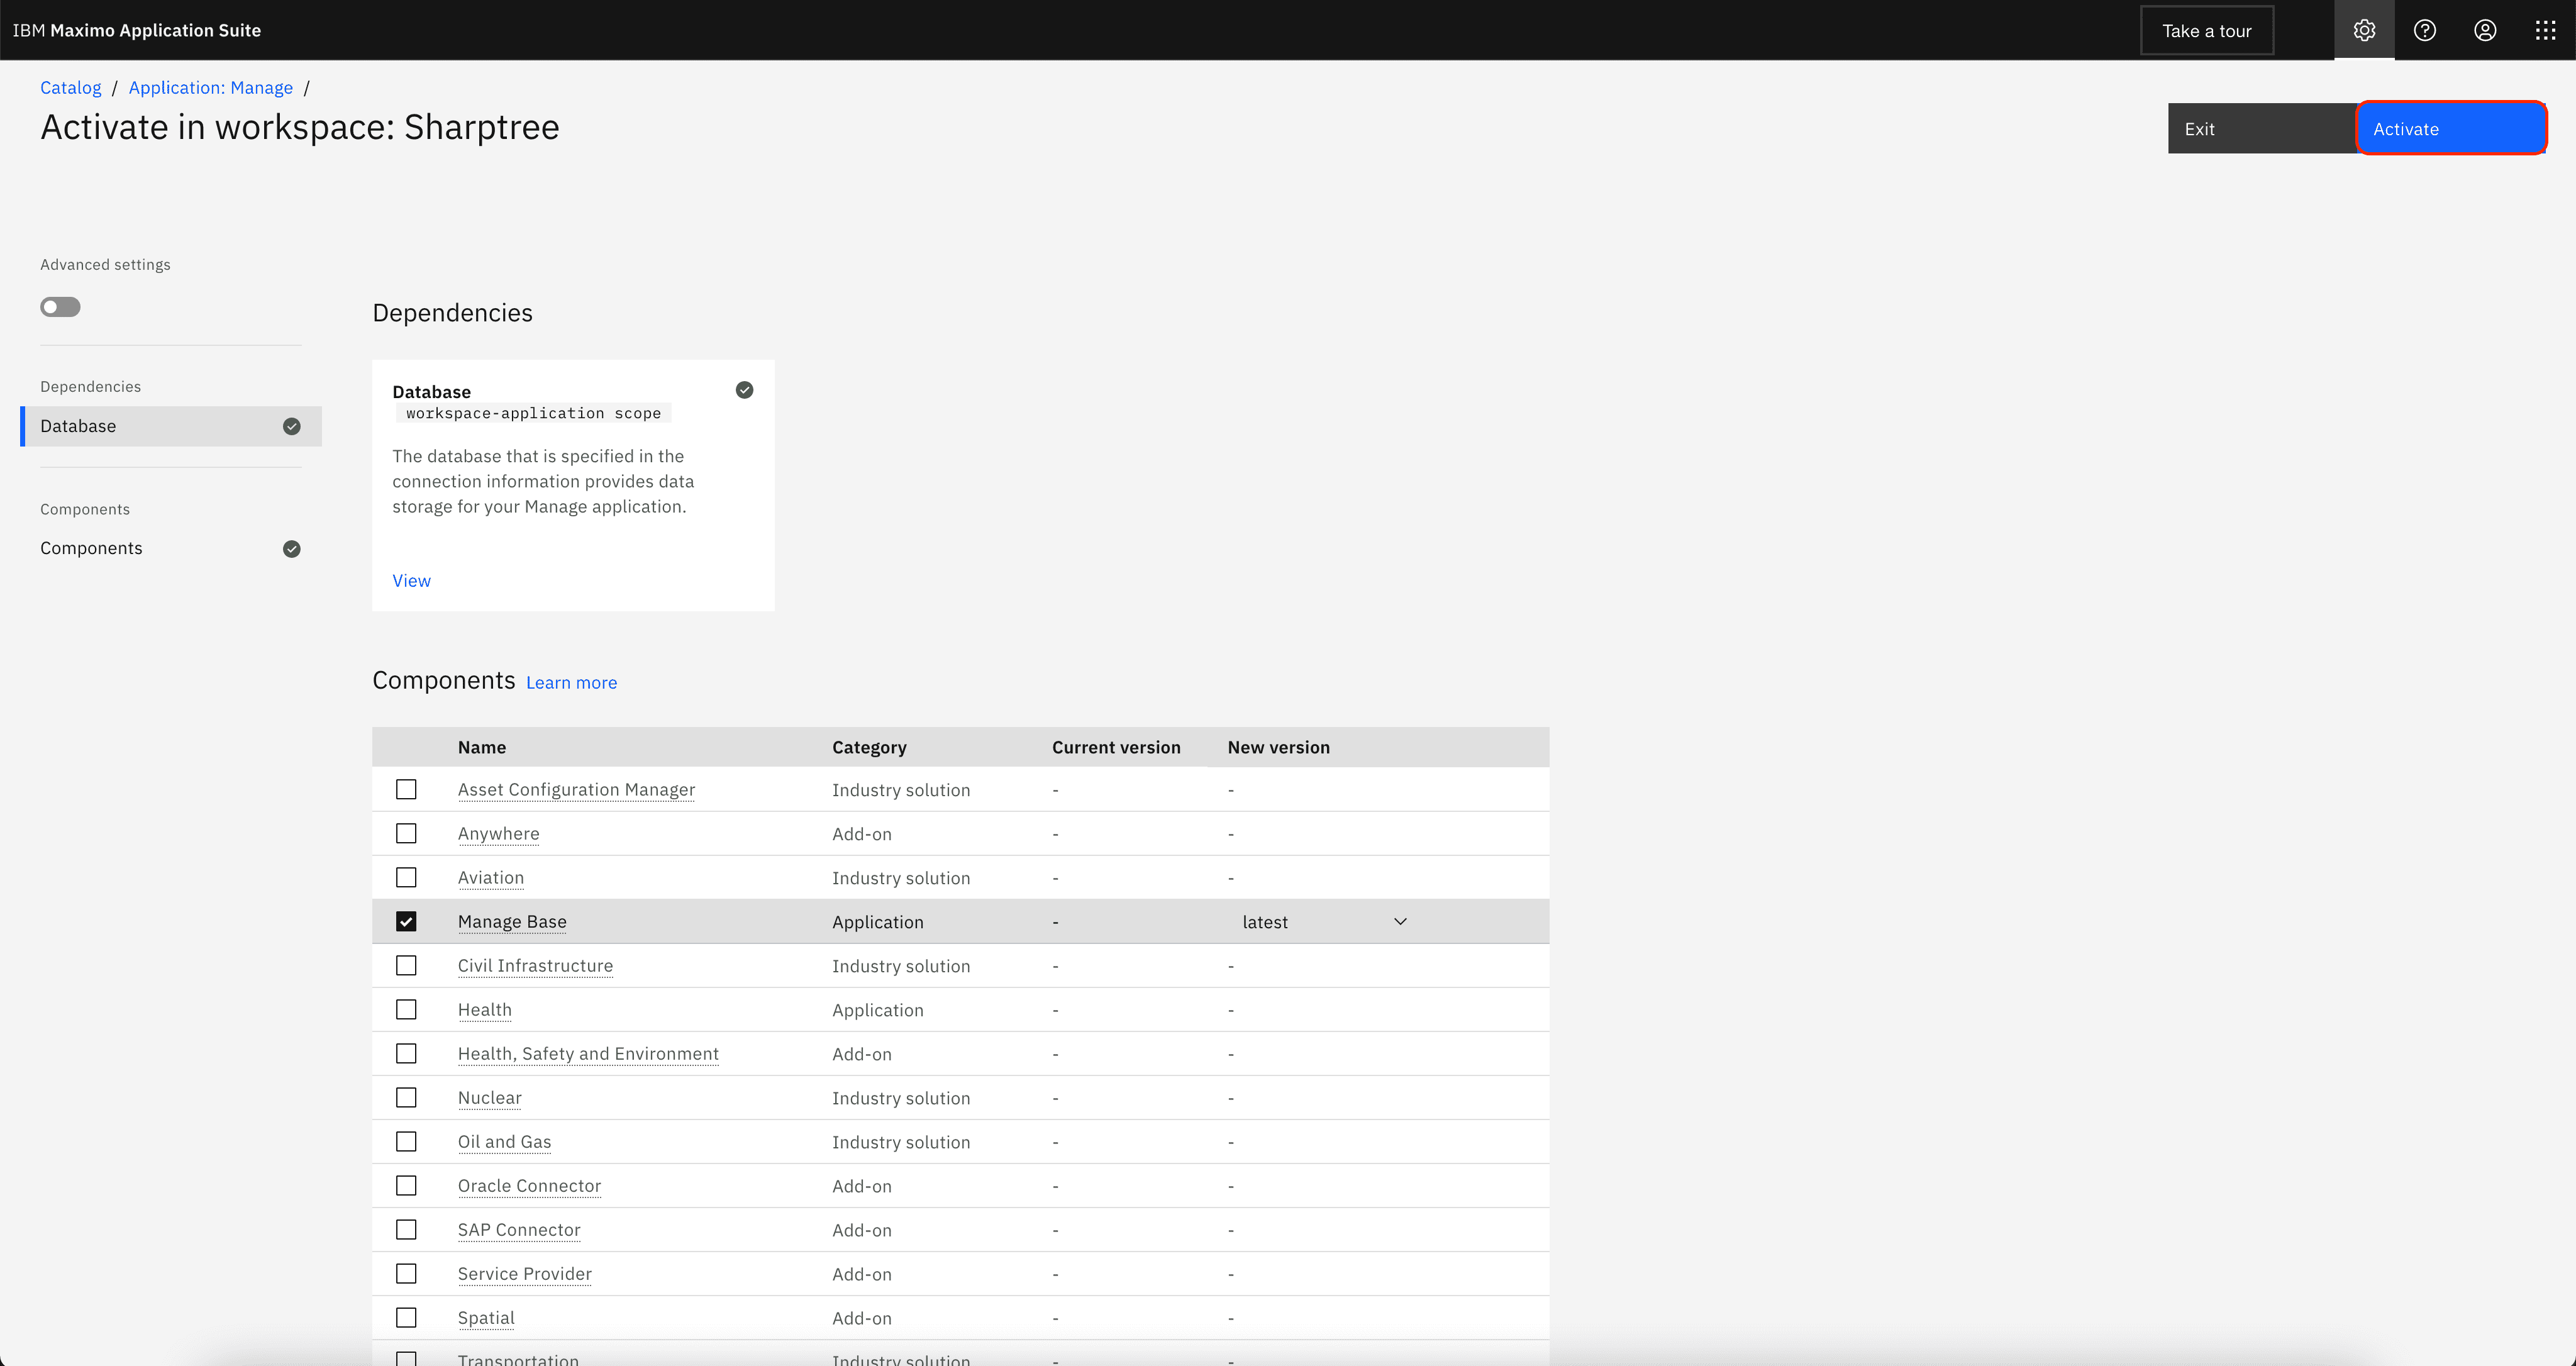The image size is (2576, 1366).
Task: Click the Exit button
Action: coord(2262,129)
